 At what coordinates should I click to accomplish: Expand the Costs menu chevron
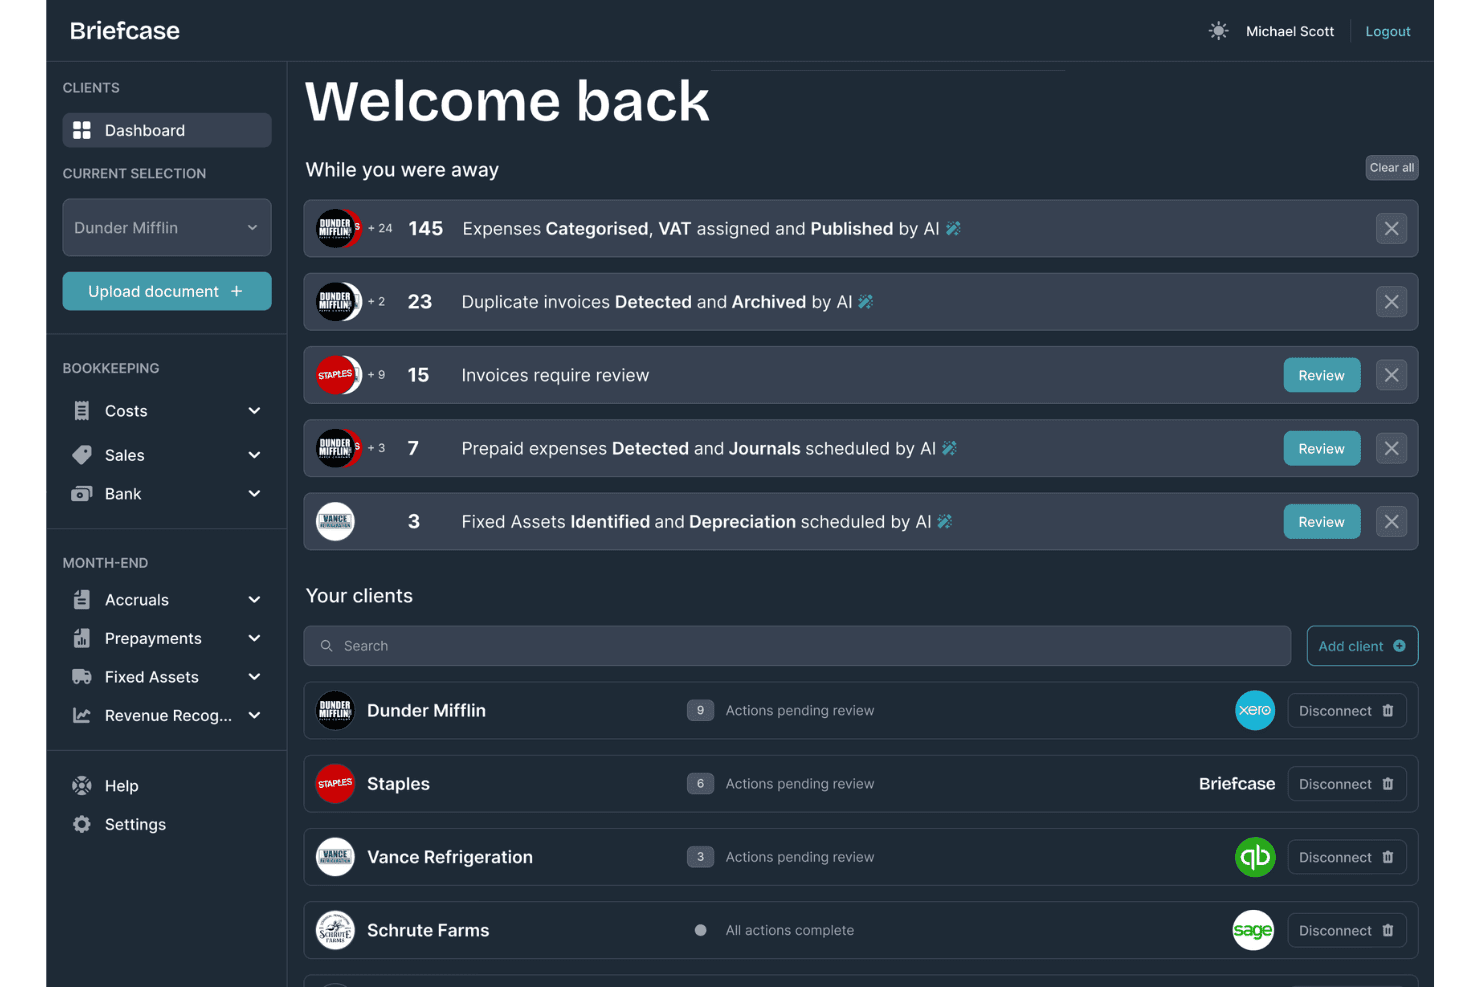tap(254, 411)
